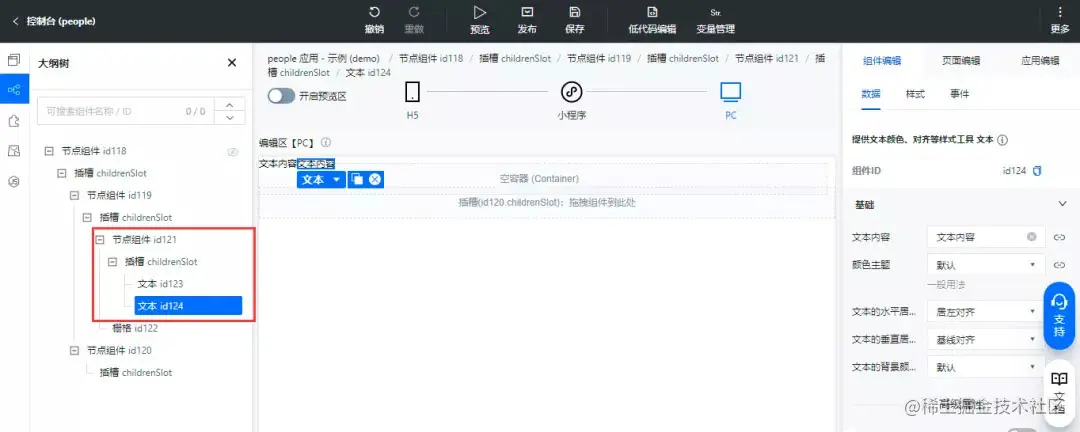The height and width of the screenshot is (432, 1080).
Task: Jump to next search result arrow
Action: tap(230, 118)
